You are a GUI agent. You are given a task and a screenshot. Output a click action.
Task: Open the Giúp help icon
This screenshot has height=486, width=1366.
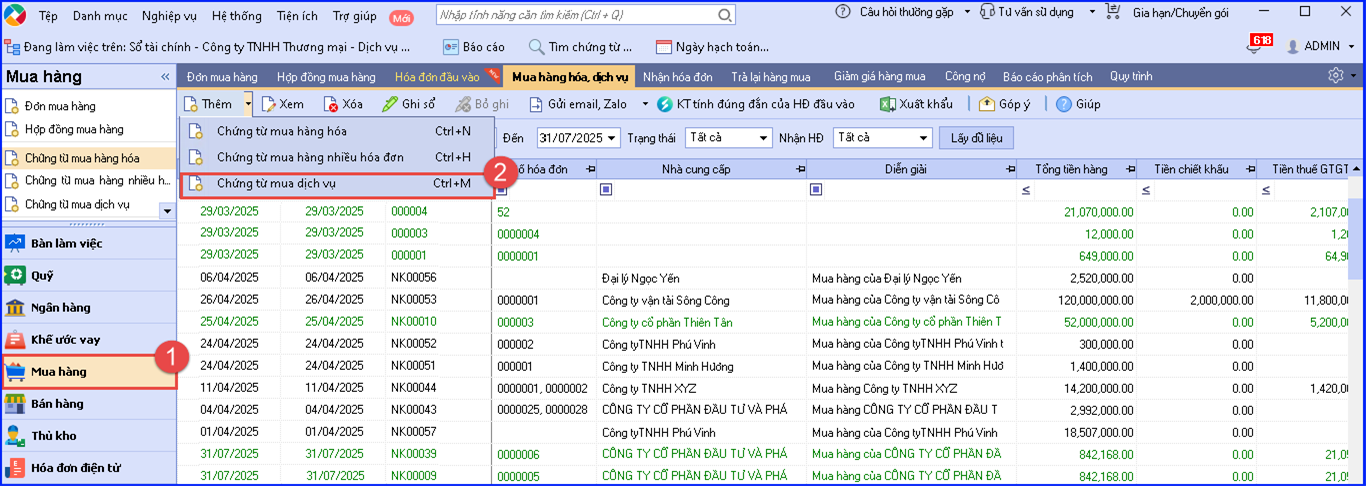1064,104
